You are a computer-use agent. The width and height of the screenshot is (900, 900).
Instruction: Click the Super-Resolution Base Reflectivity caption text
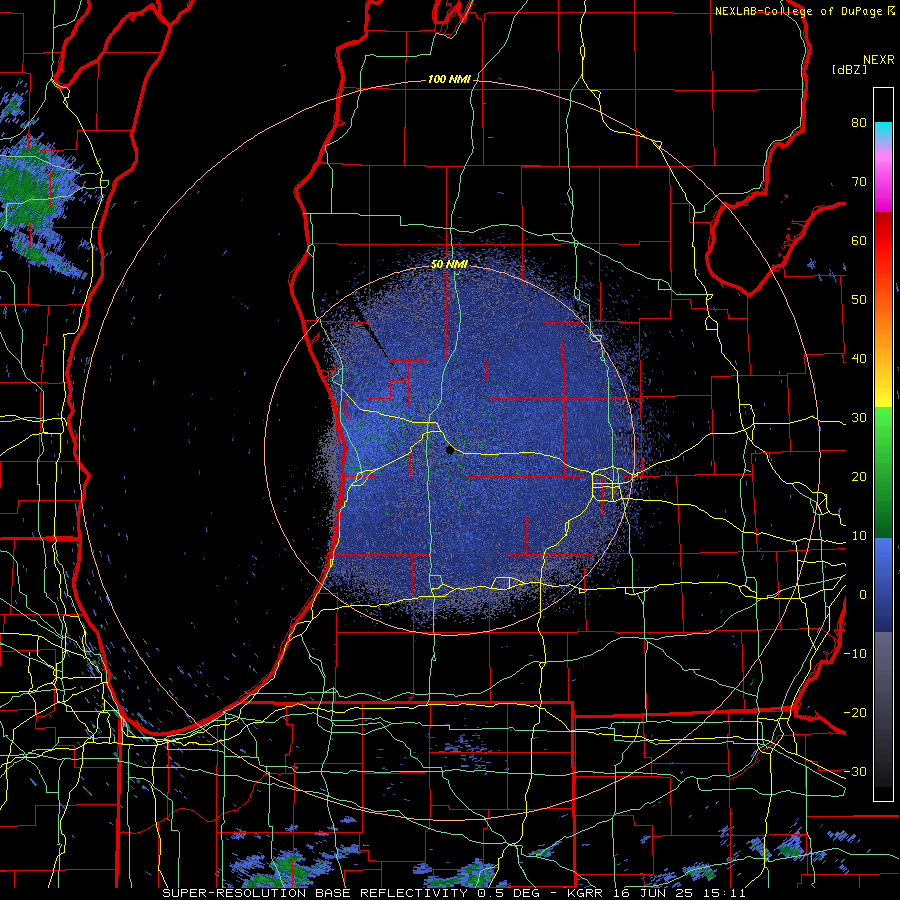click(x=315, y=893)
